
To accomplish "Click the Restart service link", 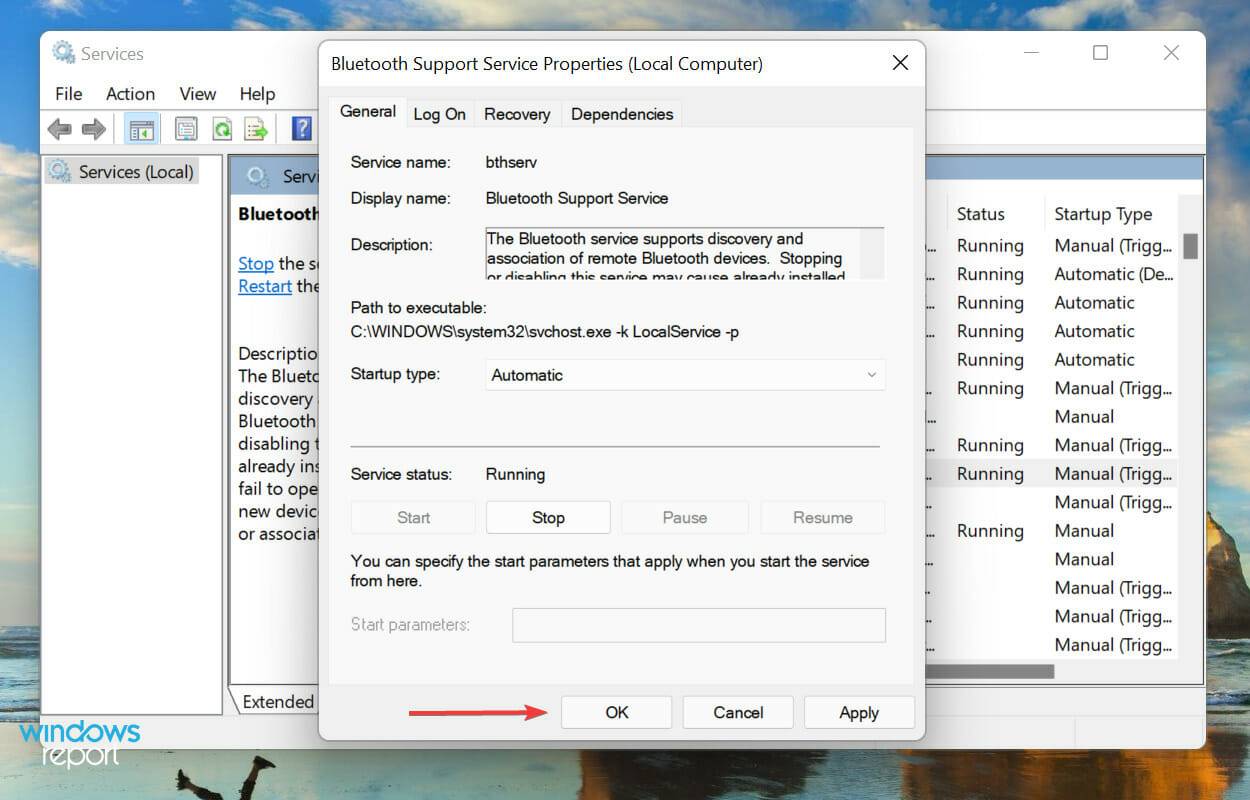I will [265, 286].
